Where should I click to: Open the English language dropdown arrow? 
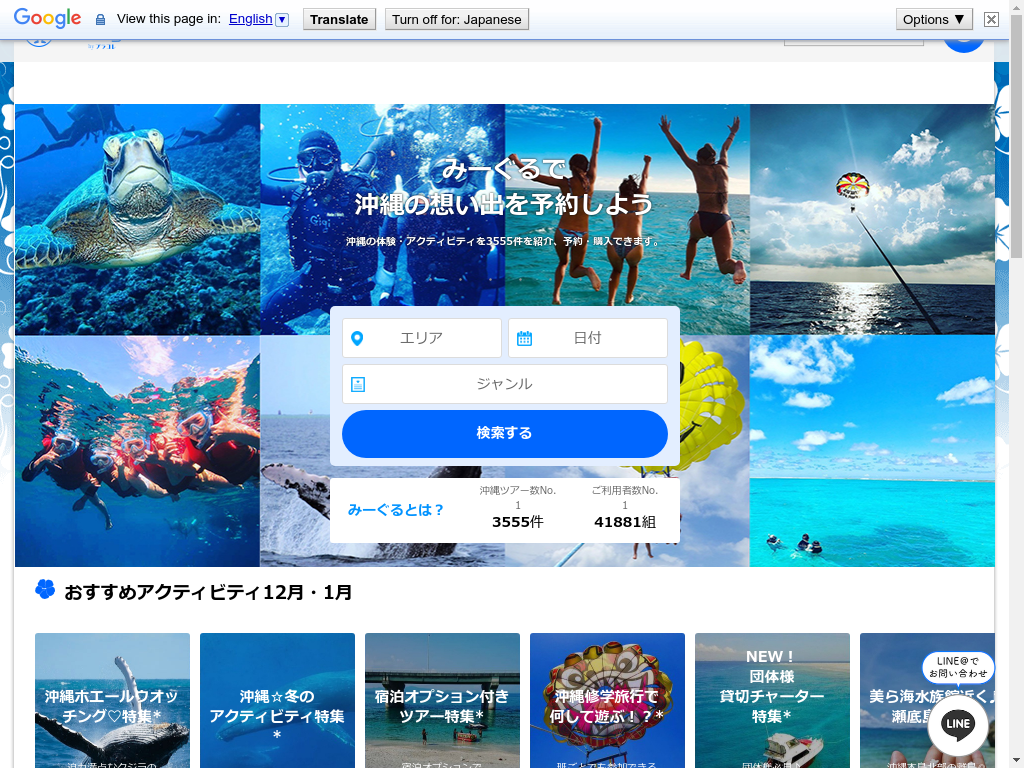point(282,20)
